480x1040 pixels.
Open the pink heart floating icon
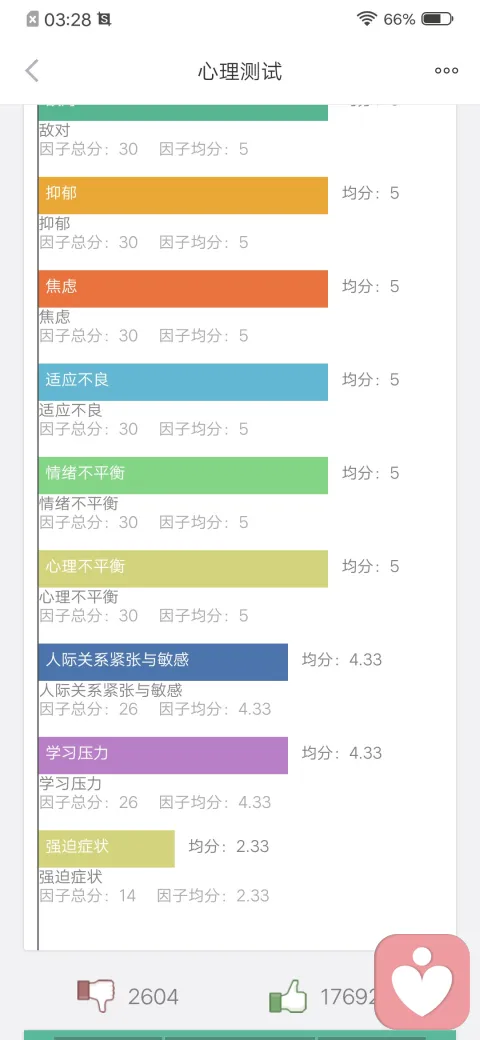pyautogui.click(x=422, y=981)
